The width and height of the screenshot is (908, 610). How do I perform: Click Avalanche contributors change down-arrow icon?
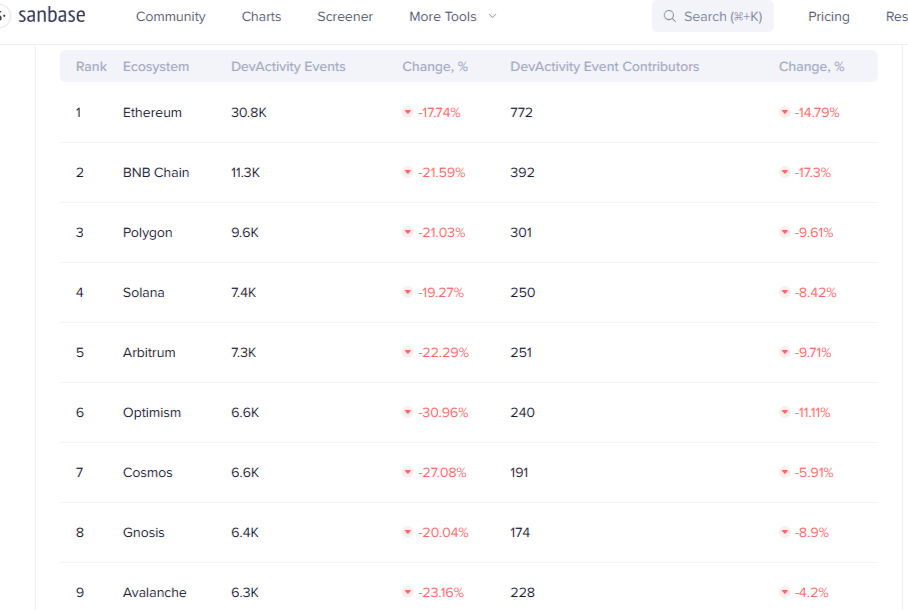tap(785, 593)
